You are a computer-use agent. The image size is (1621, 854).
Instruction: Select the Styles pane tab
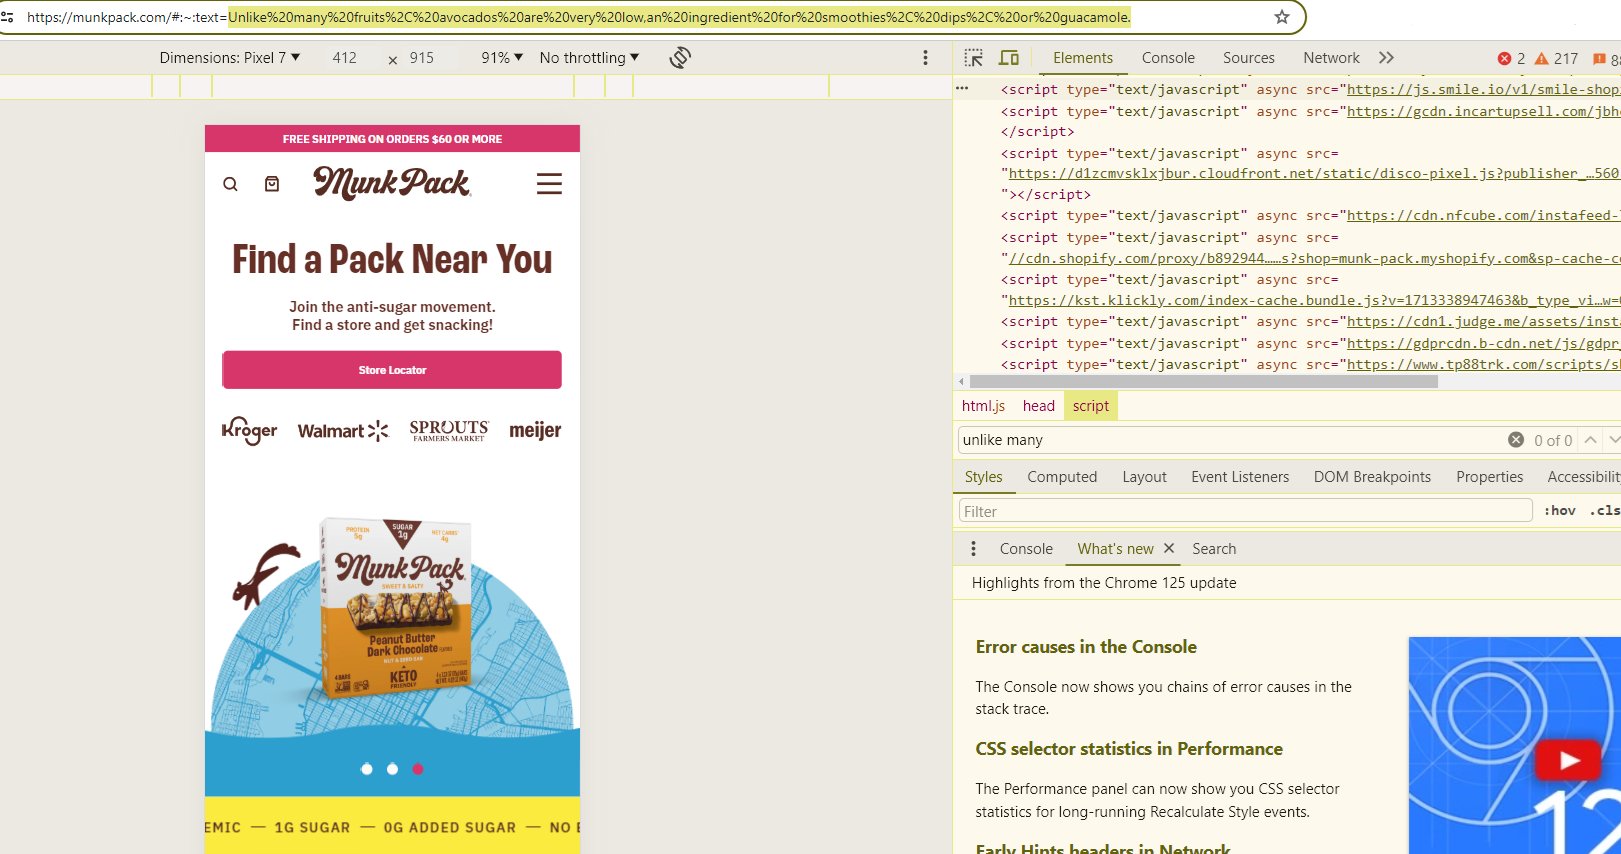pos(984,477)
